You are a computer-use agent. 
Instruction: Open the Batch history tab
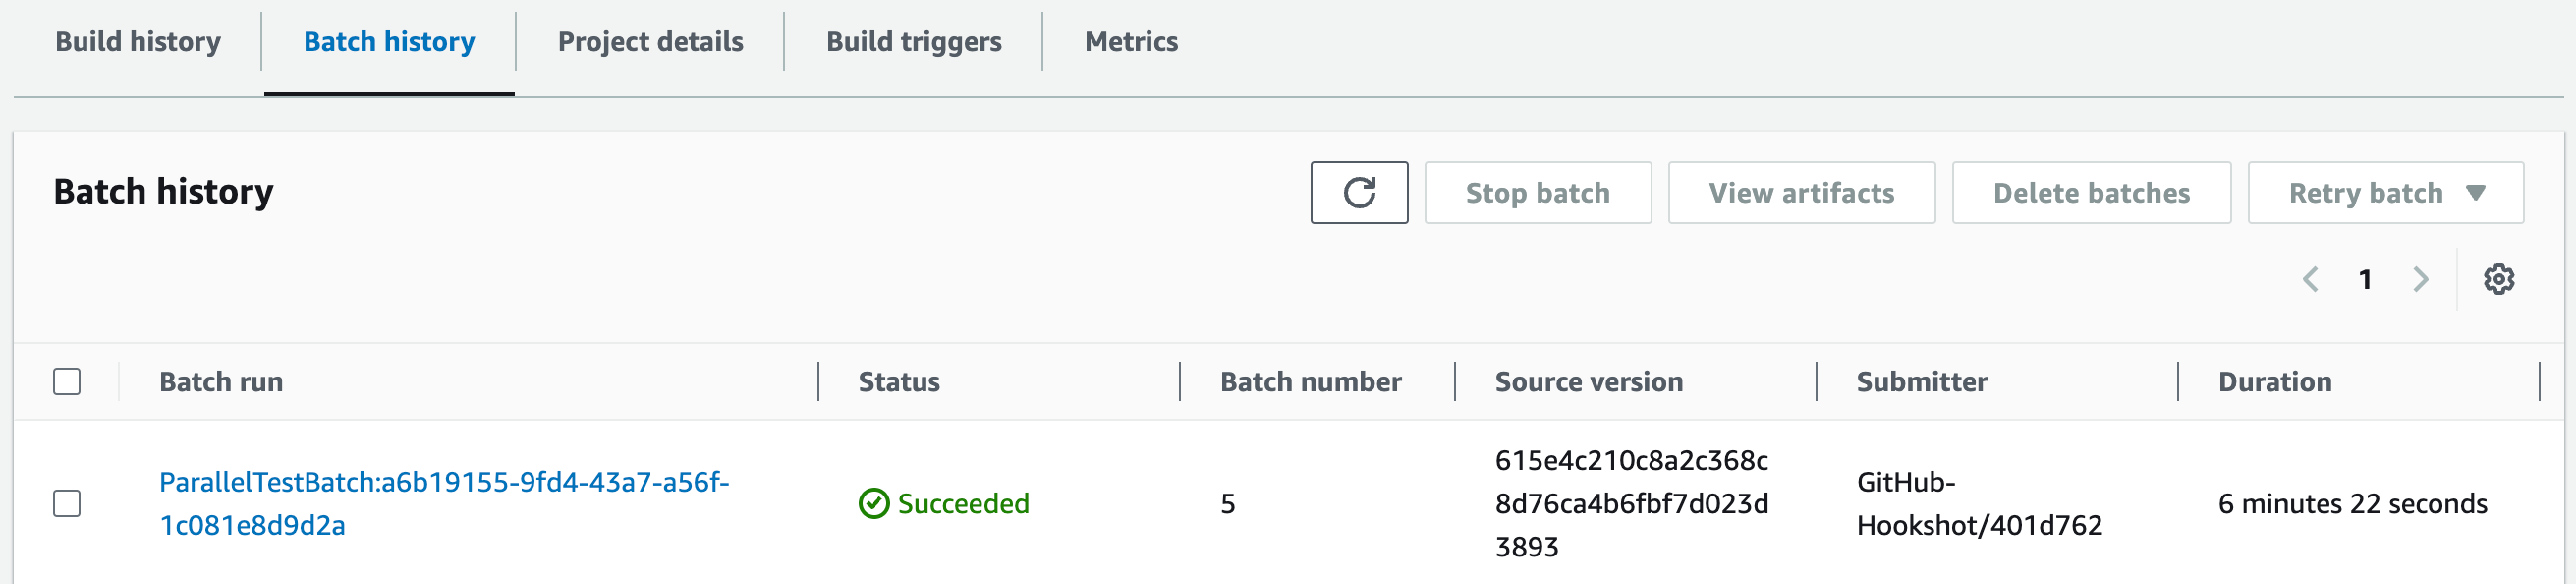389,42
